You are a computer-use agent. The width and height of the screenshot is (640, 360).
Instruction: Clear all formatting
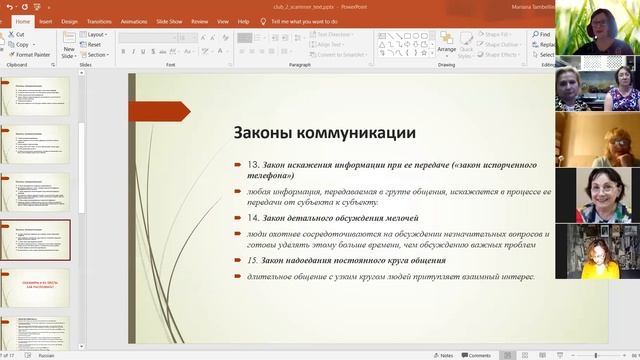pos(225,38)
